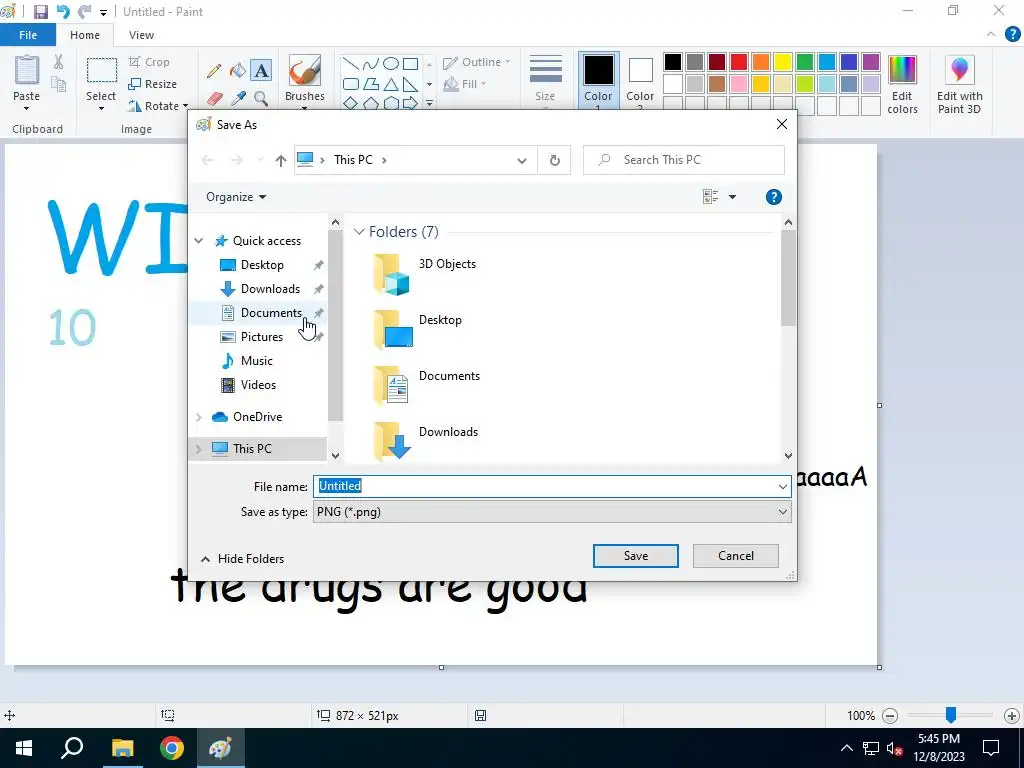Click the Redo arrow in title bar
Viewport: 1024px width, 768px height.
pyautogui.click(x=84, y=12)
